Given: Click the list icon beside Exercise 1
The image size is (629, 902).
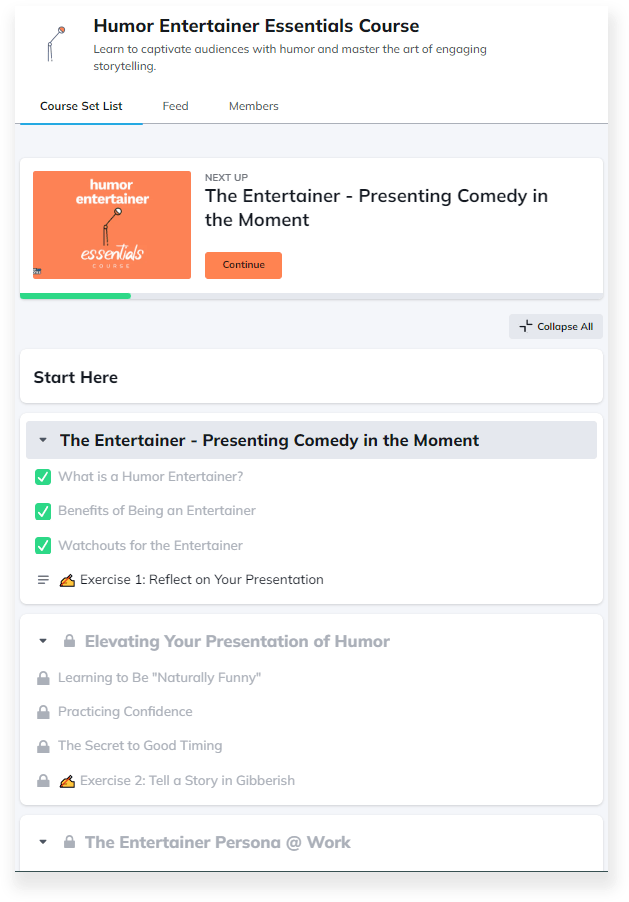Looking at the screenshot, I should (42, 579).
